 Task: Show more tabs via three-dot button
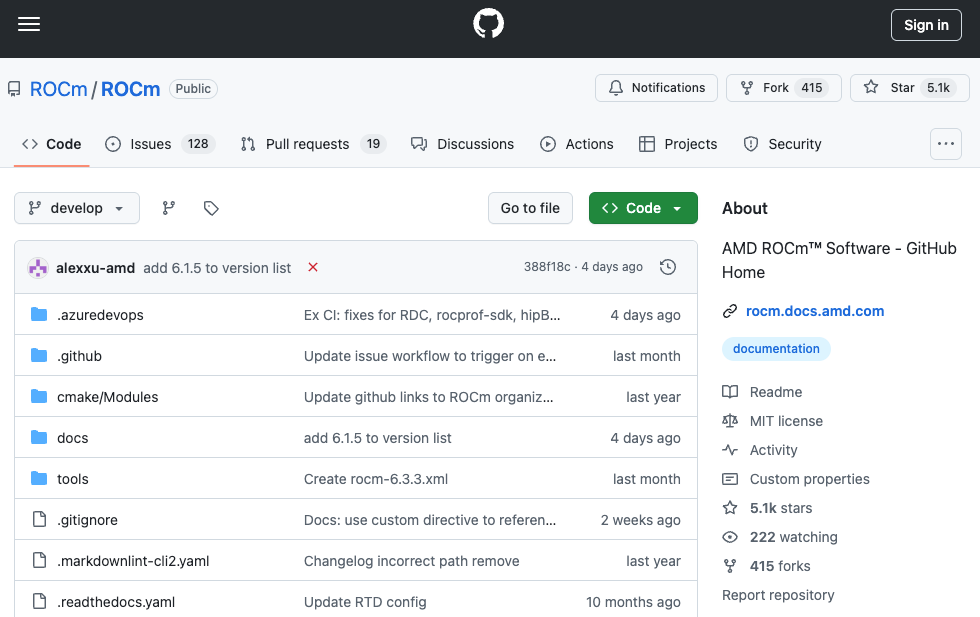945,144
